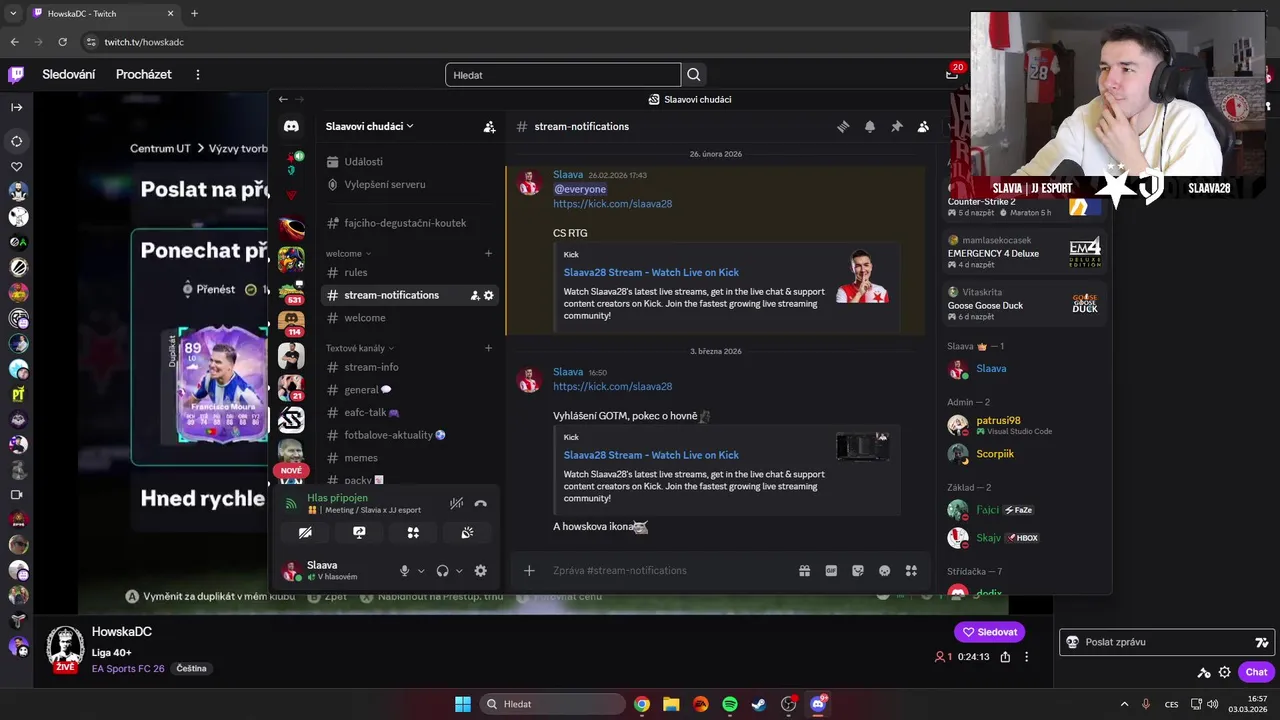Screen dimensions: 1280x720
Task: Create invite for stream-notifications channel
Action: pos(475,295)
